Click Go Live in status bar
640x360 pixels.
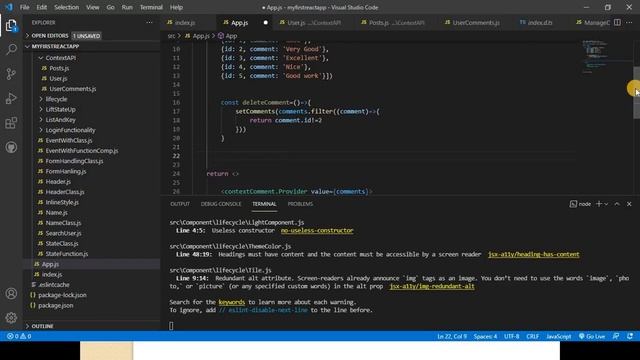pyautogui.click(x=592, y=336)
